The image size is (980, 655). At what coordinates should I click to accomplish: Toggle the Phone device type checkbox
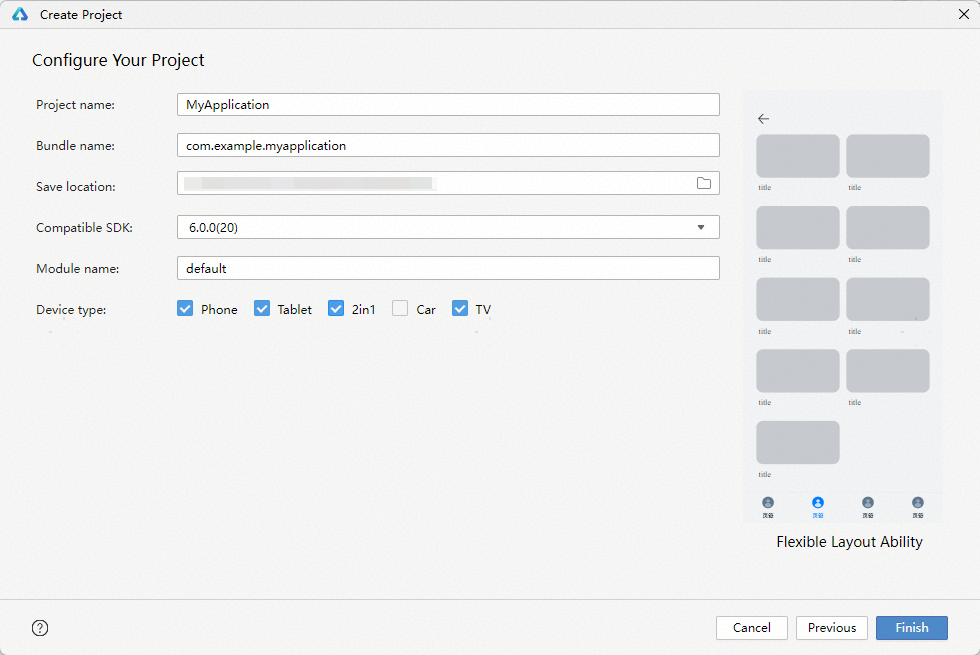(x=185, y=309)
